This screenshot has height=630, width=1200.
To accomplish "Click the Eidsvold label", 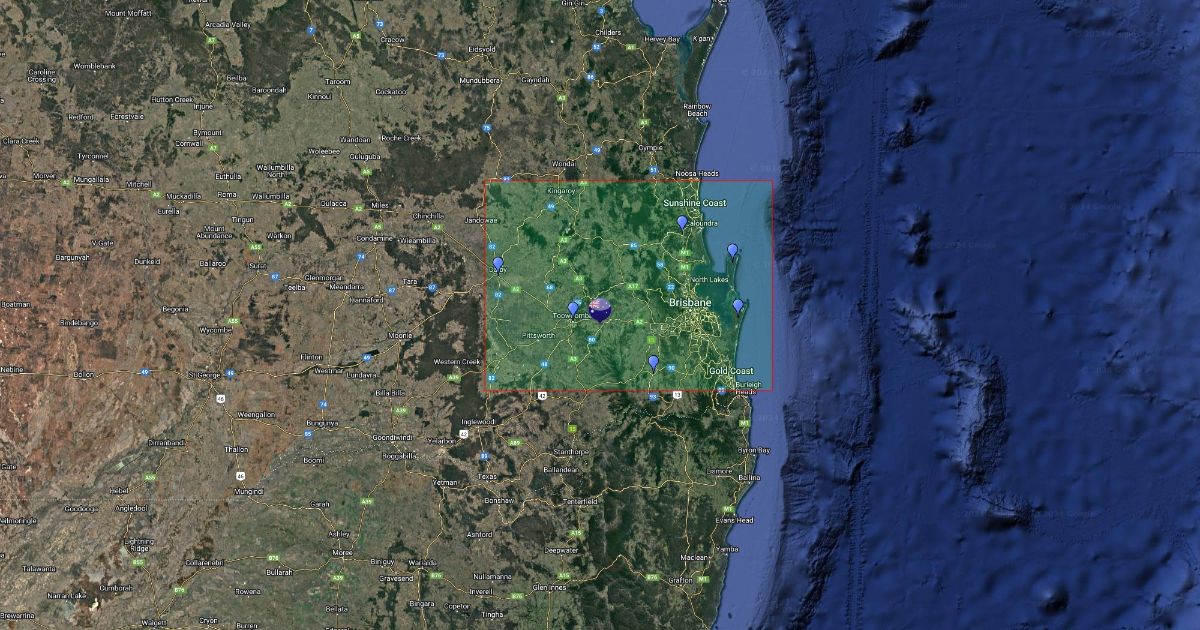I will coord(480,48).
